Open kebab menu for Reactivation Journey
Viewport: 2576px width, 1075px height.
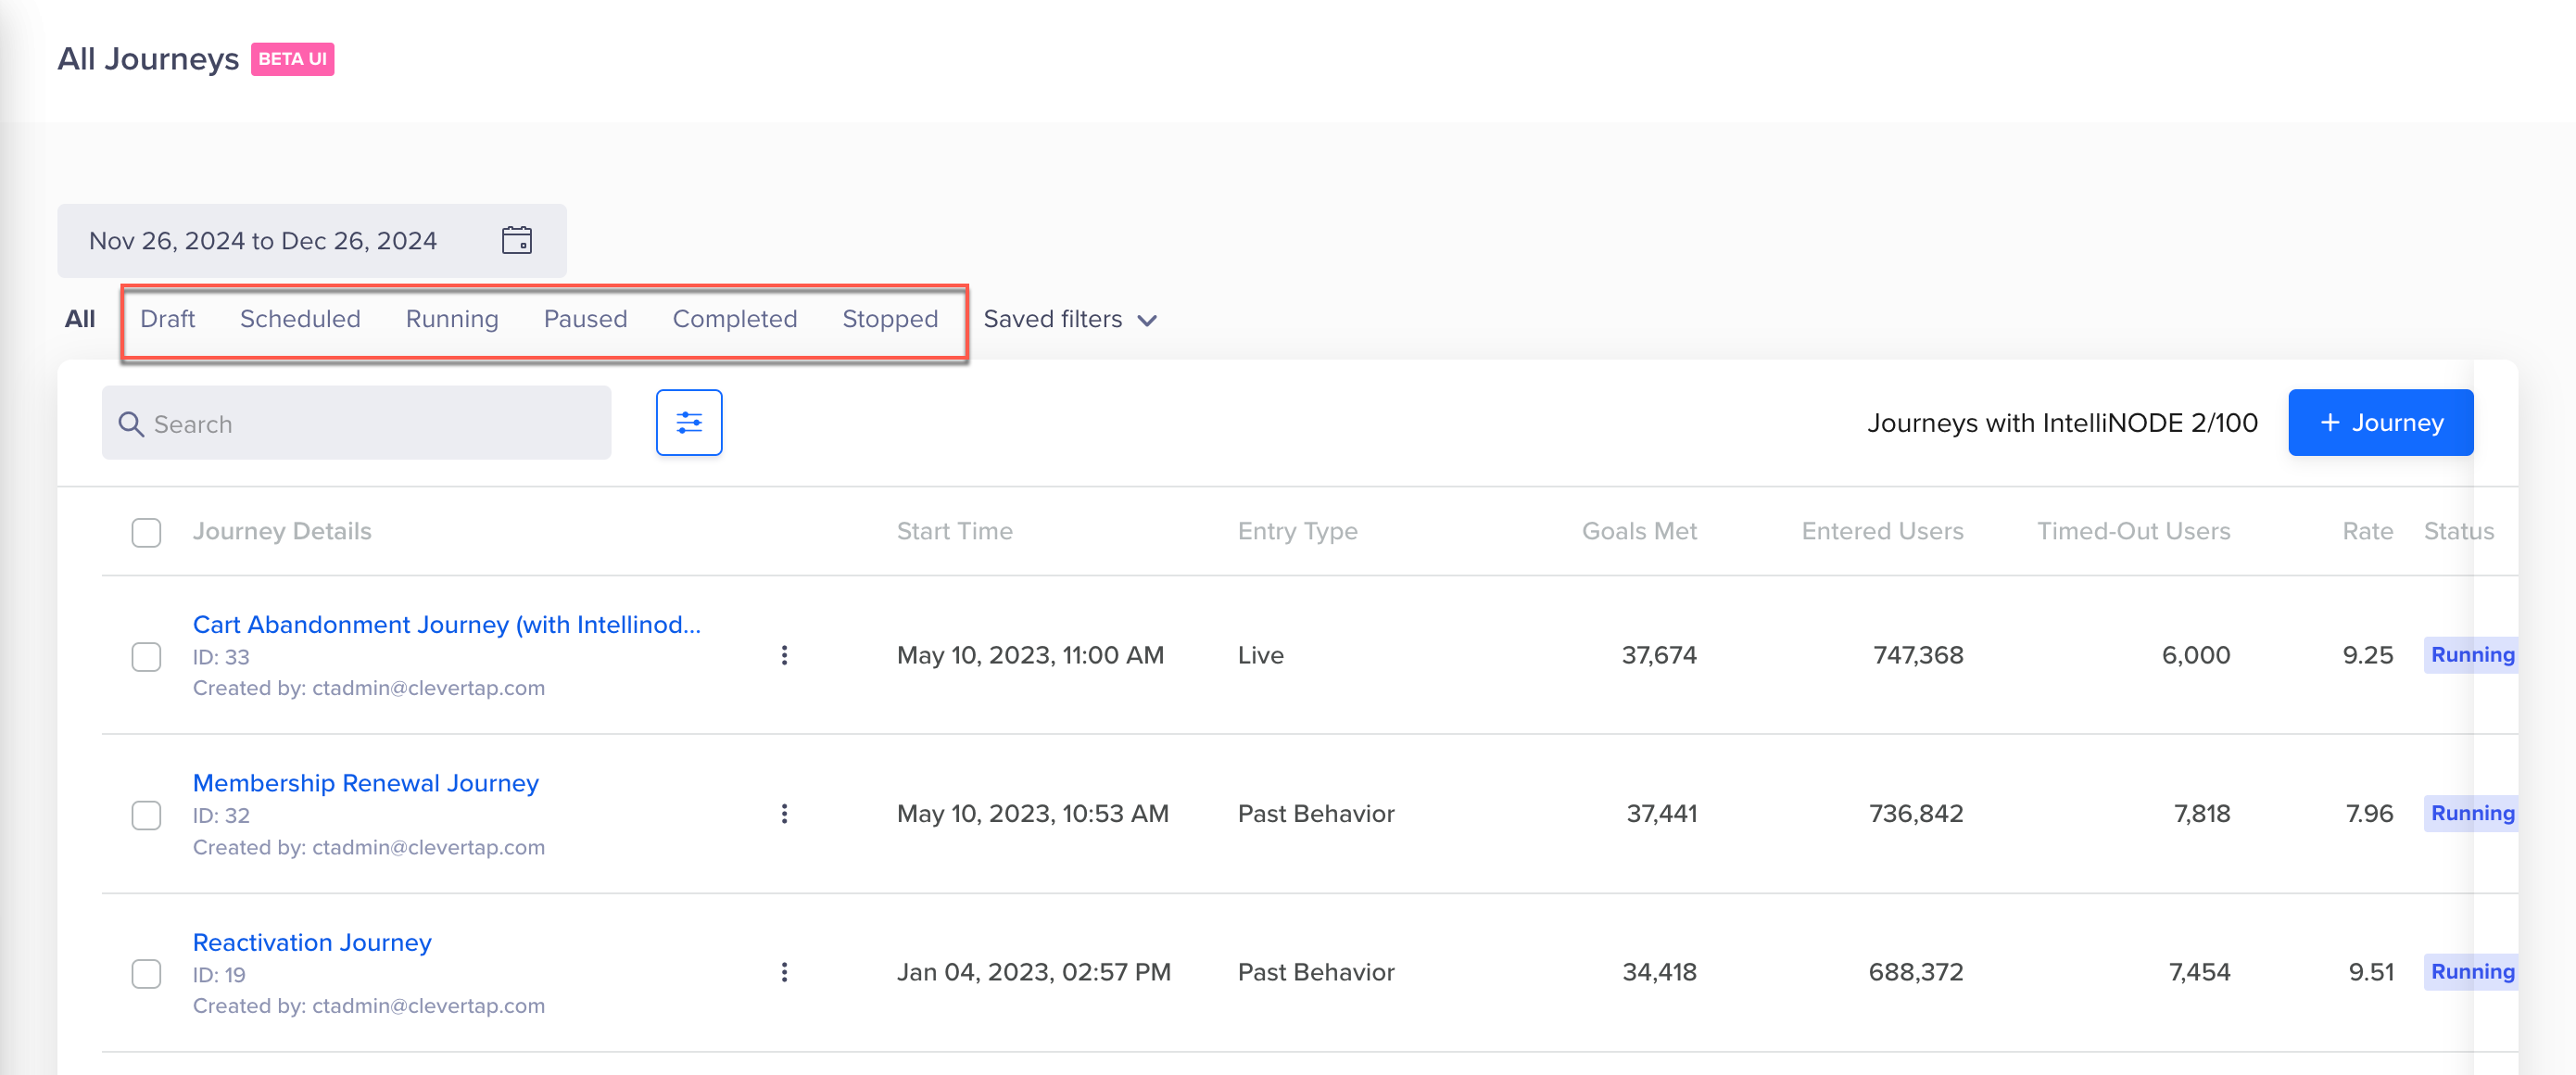784,972
